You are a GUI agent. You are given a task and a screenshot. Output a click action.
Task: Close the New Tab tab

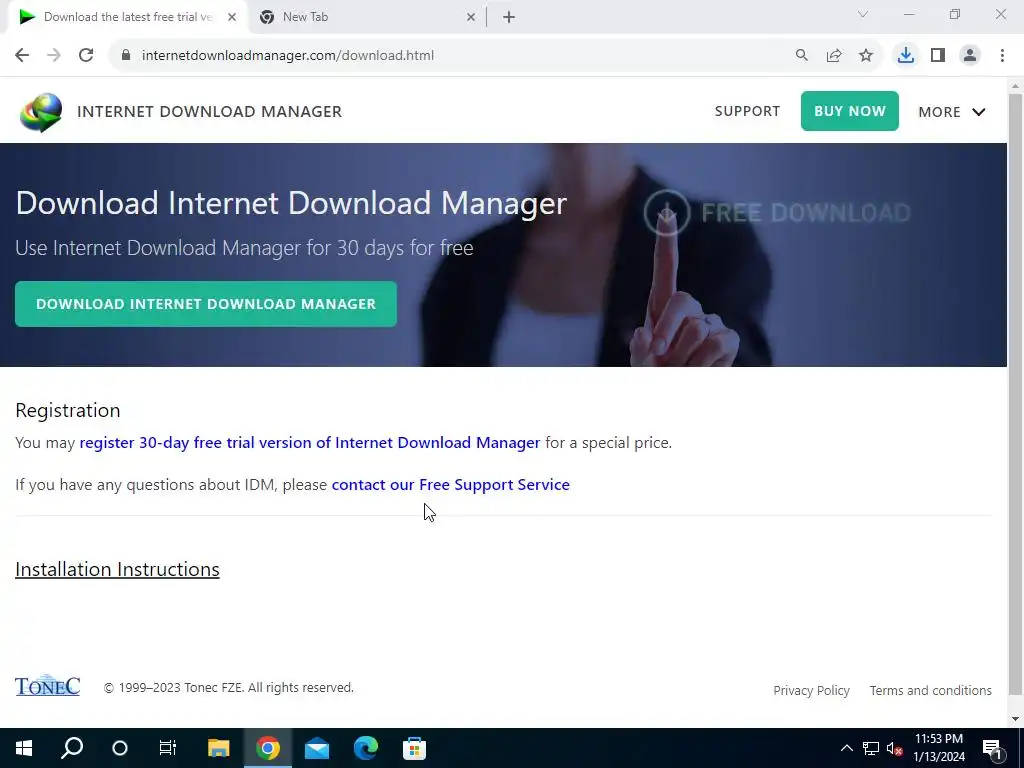click(471, 18)
